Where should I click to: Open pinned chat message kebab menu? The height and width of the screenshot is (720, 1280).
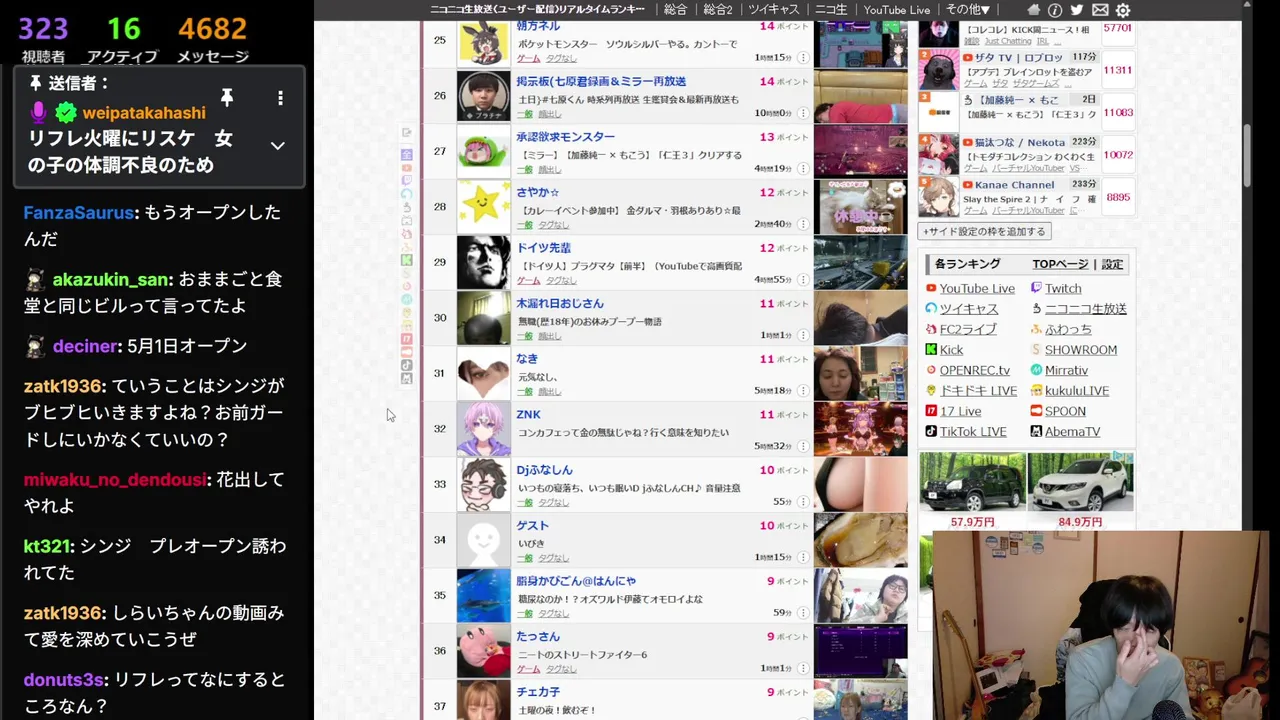tap(280, 98)
